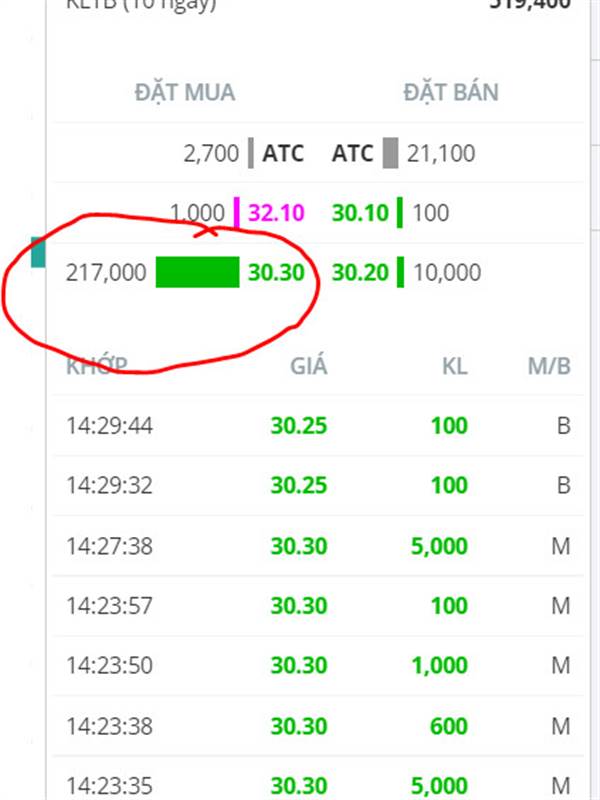Click the sell ATC label

coord(353,153)
